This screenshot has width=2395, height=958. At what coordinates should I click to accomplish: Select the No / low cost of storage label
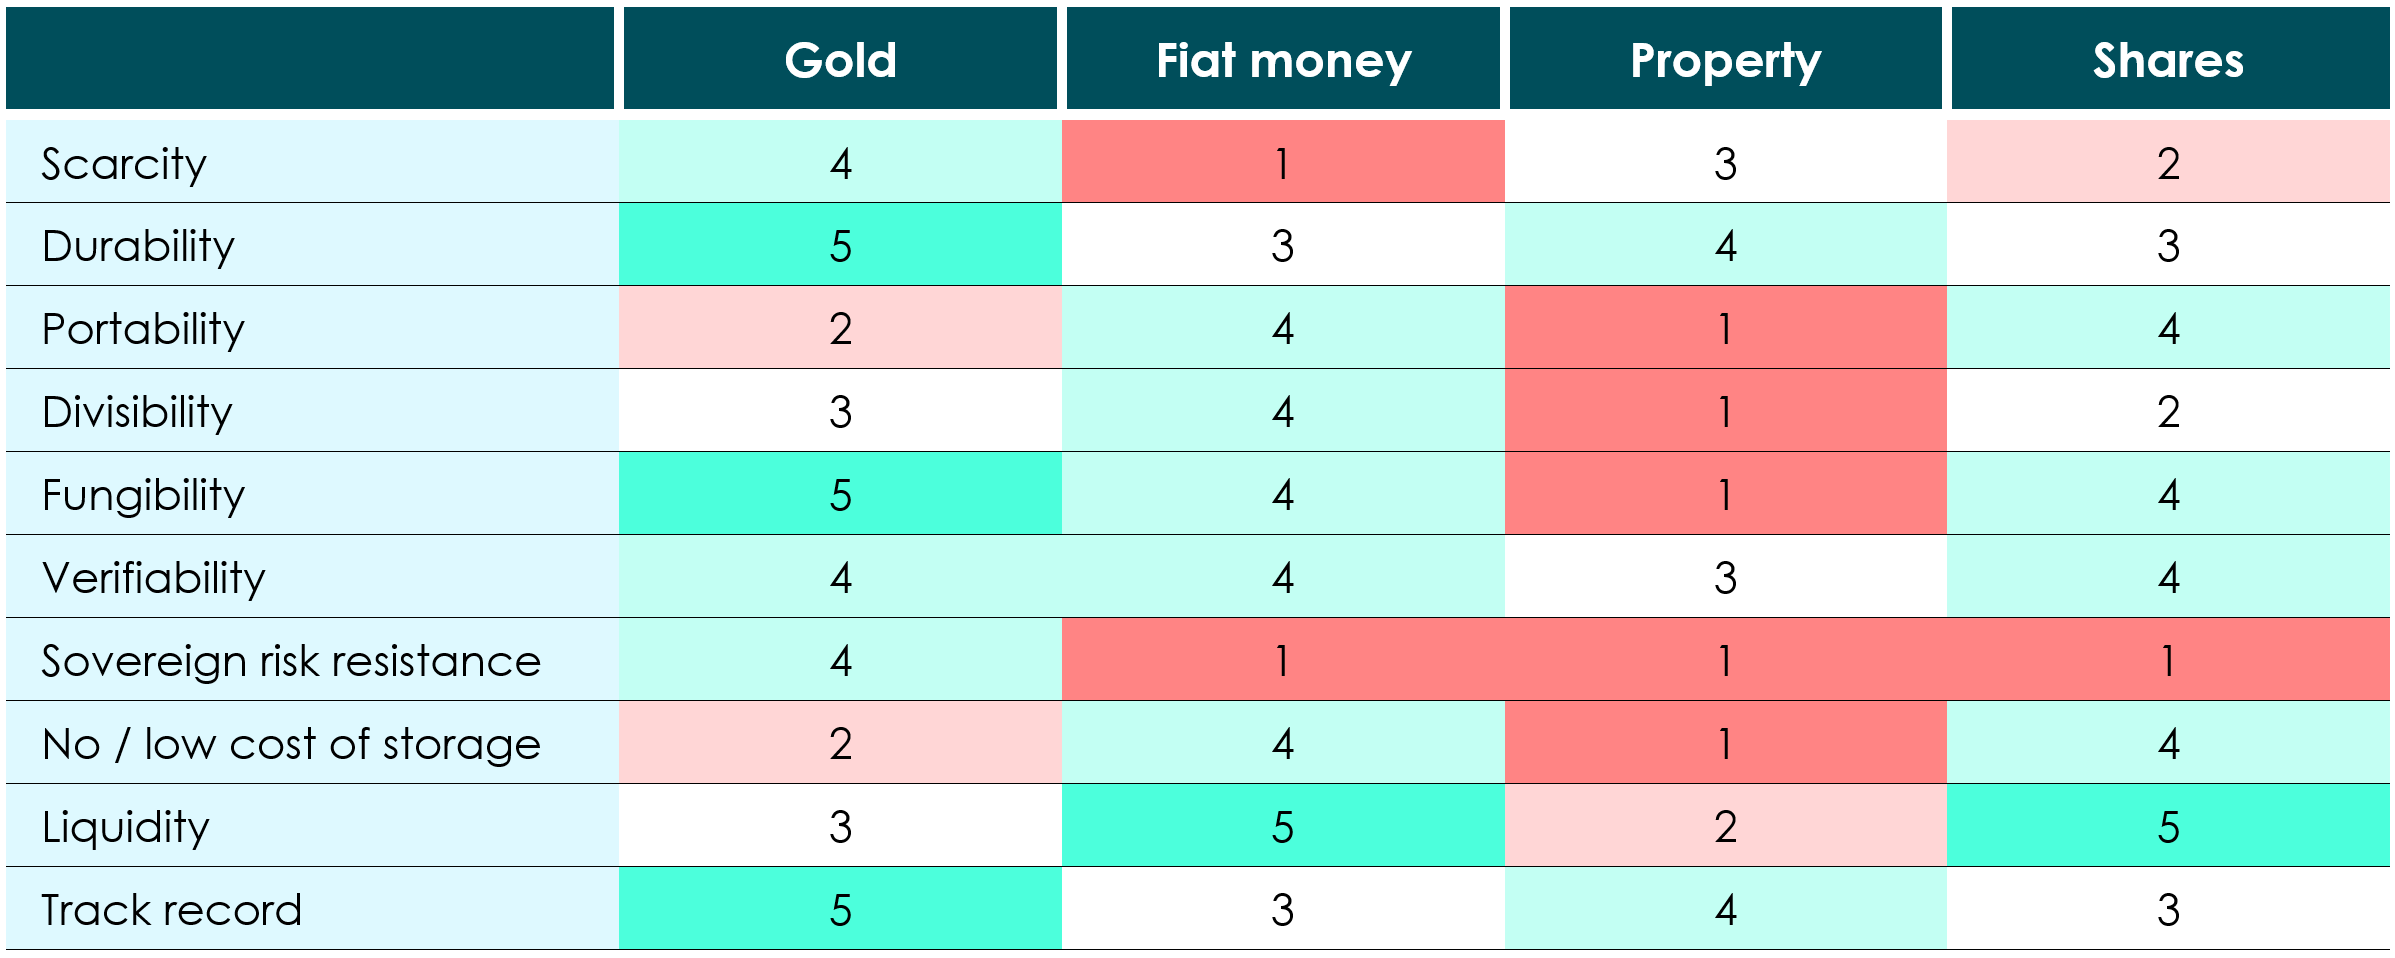click(x=291, y=744)
